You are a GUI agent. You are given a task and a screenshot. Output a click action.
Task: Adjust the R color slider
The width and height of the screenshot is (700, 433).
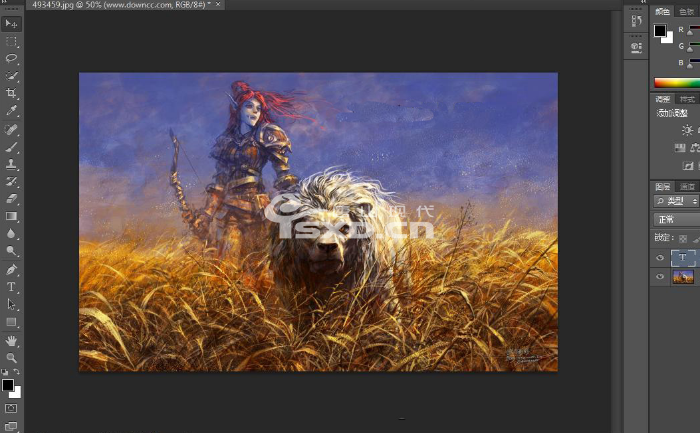[690, 33]
